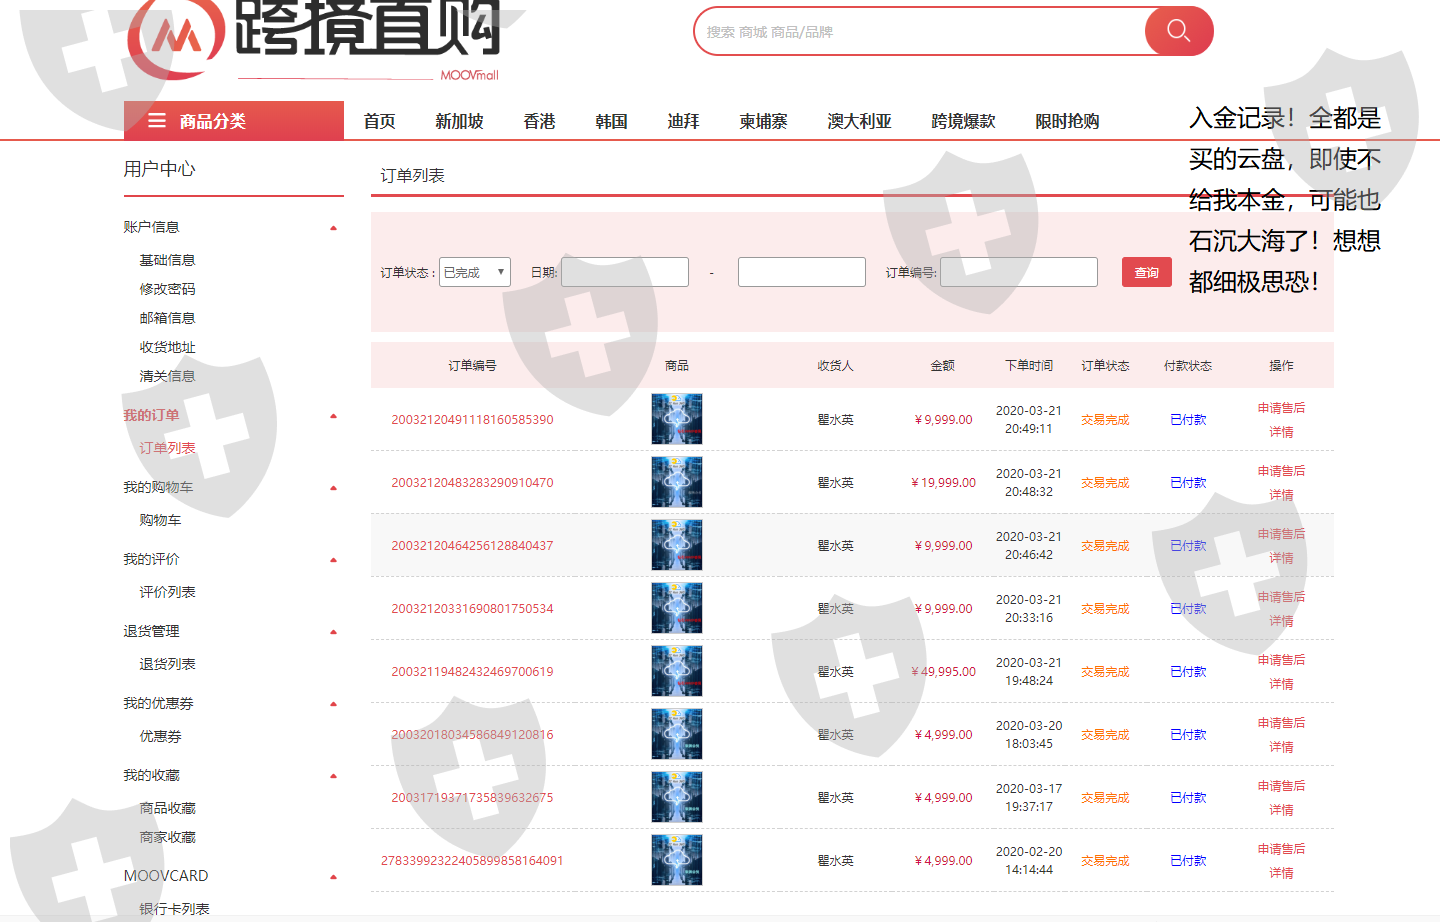Click 申请售后 for the ¥19,999.00 order
The height and width of the screenshot is (922, 1440).
[x=1281, y=471]
